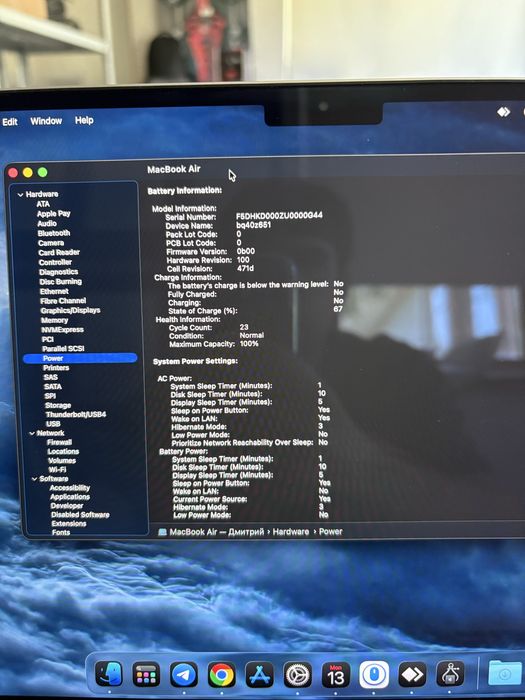
Task: Click the serial number F5DHKD000ZU0000G44
Action: [x=279, y=216]
